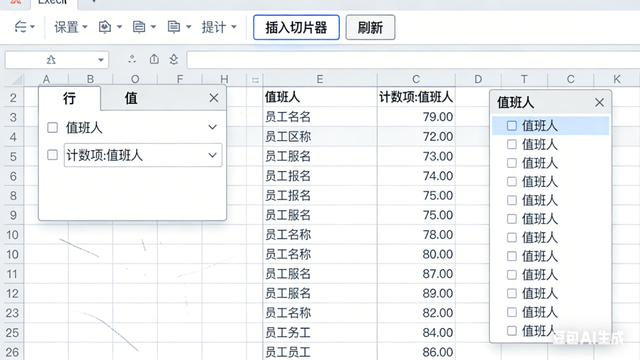Click the document page icon in toolbar

(x=139, y=27)
